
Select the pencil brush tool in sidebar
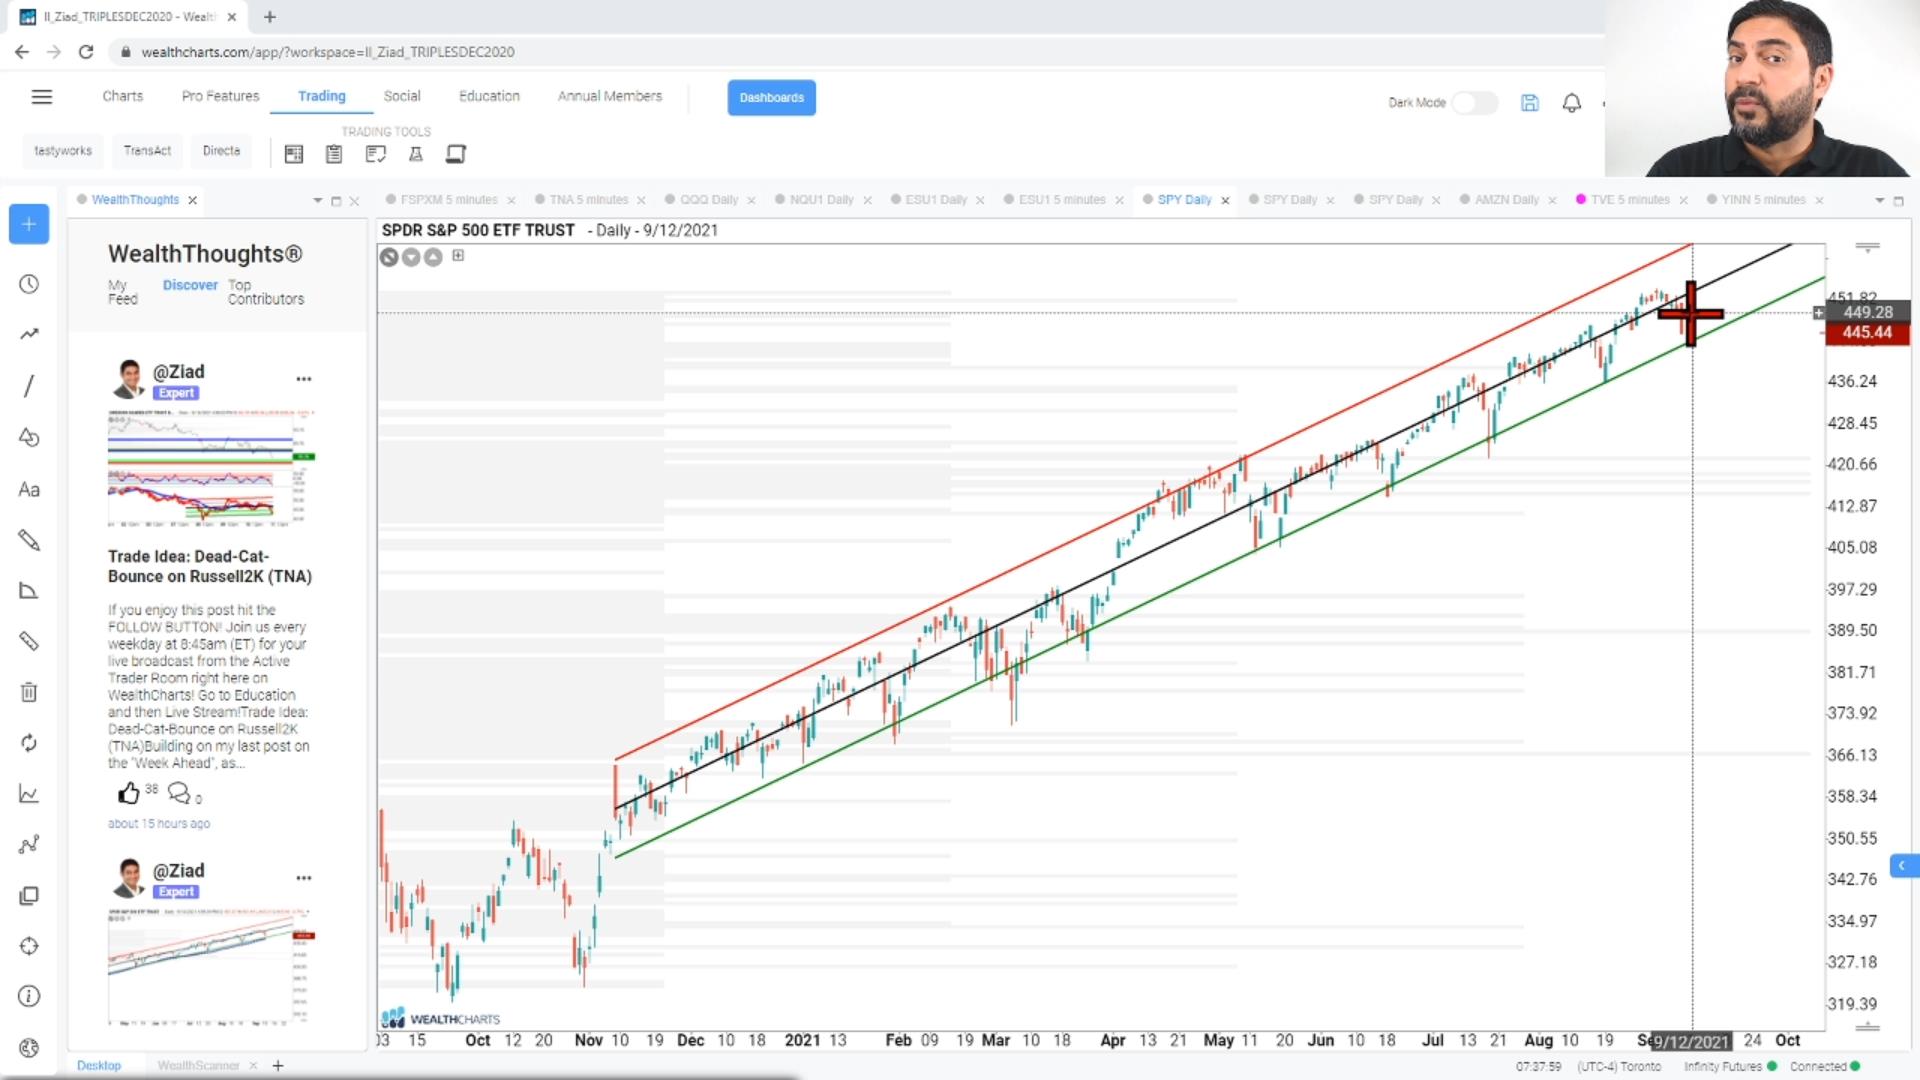pyautogui.click(x=29, y=540)
